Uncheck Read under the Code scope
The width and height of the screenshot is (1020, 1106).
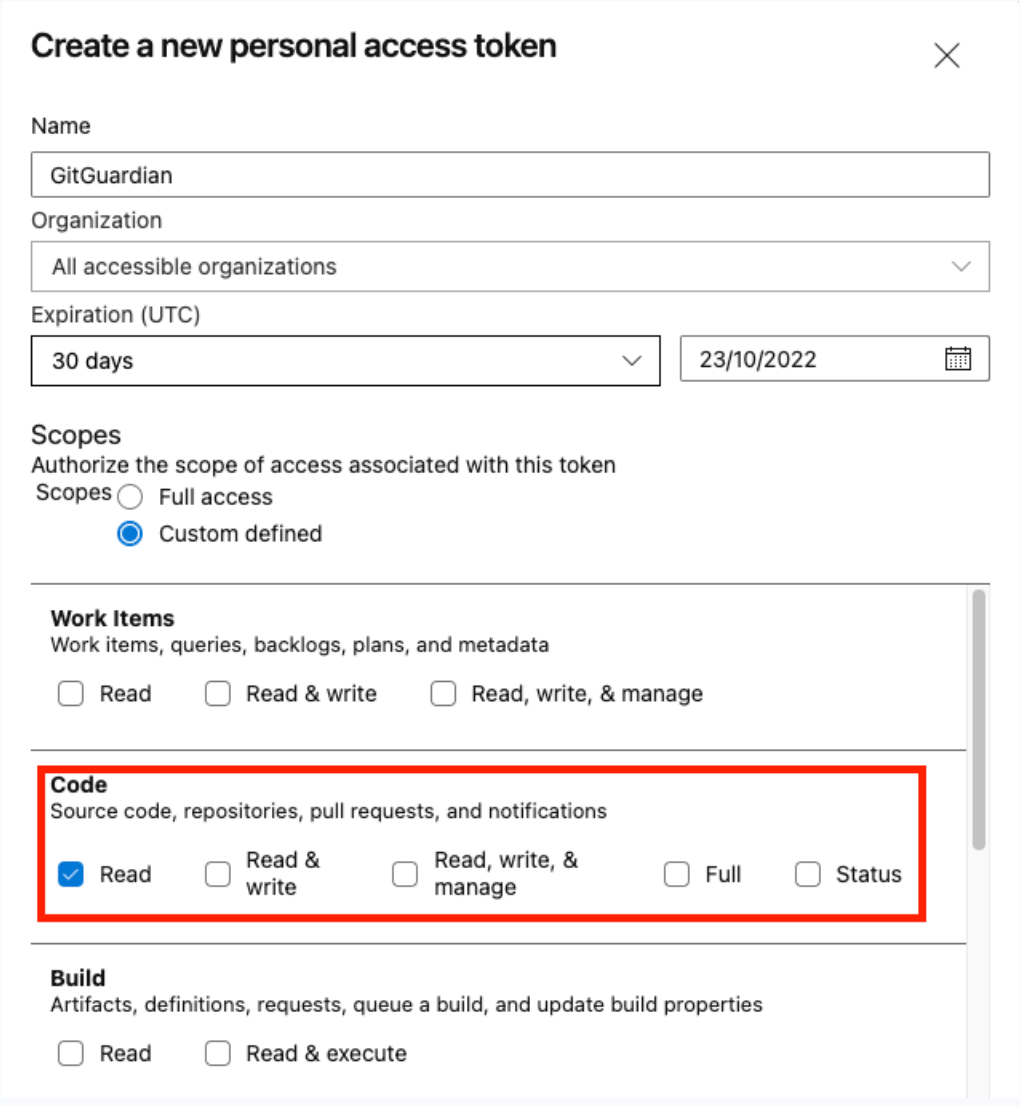point(70,873)
